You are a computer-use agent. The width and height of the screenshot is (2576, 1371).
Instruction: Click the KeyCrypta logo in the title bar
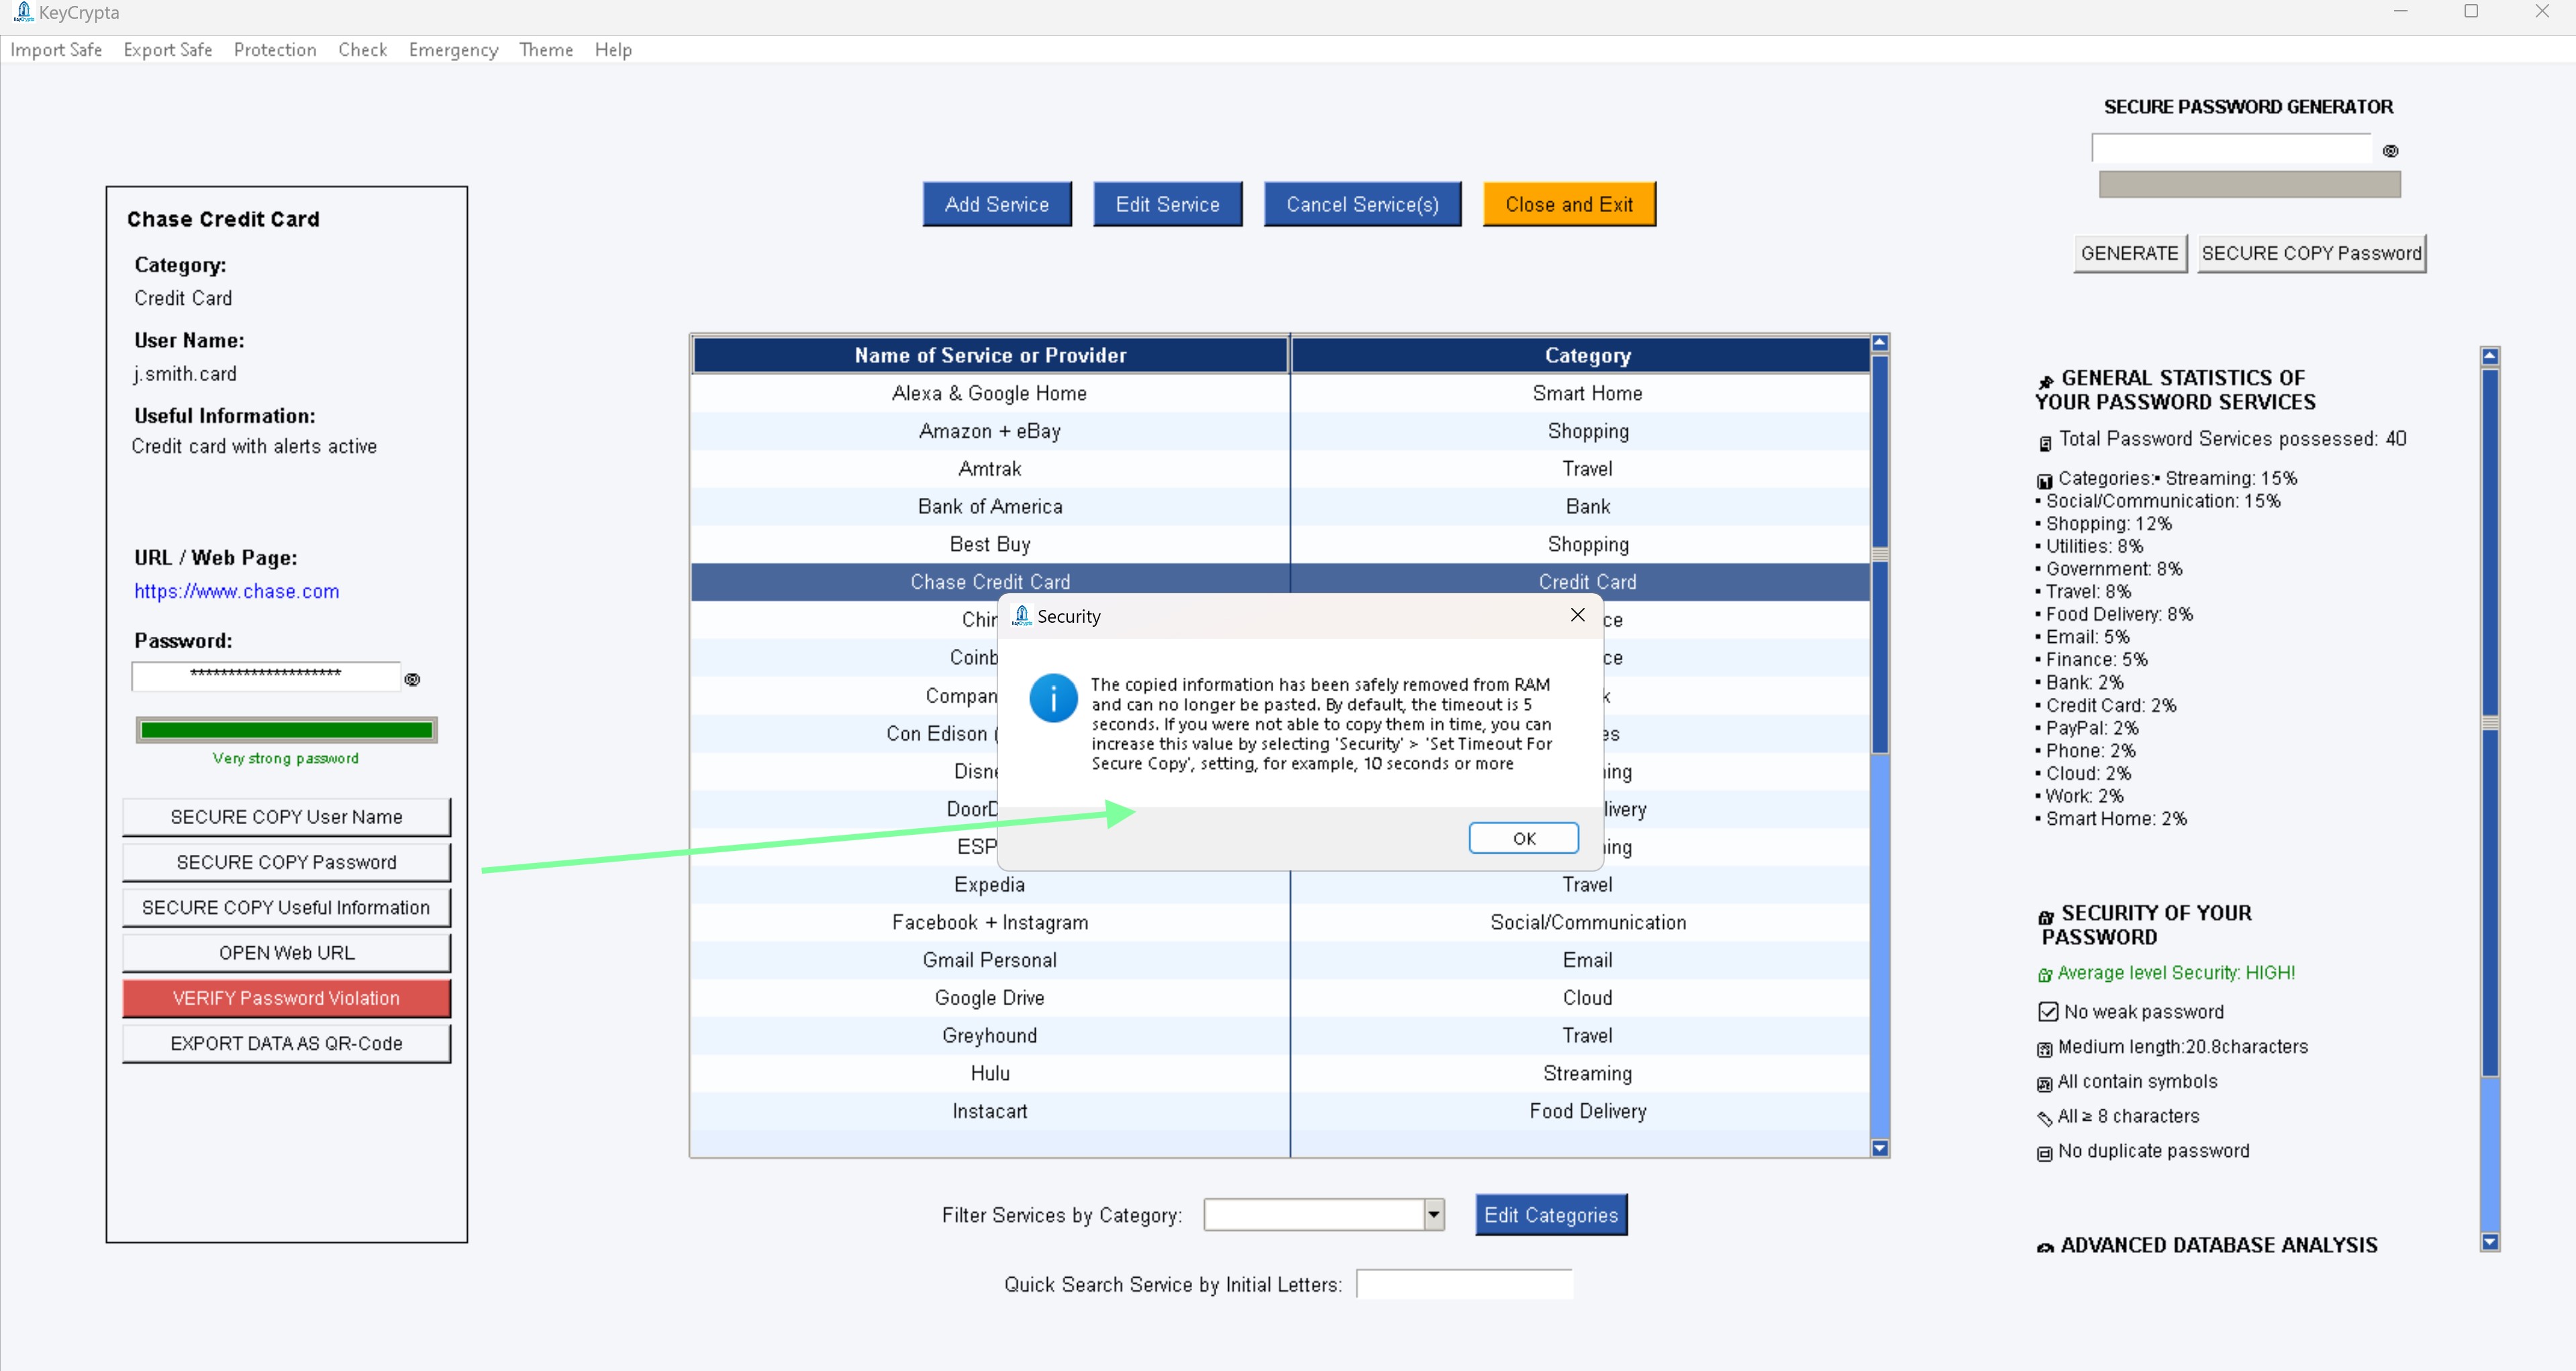pyautogui.click(x=24, y=12)
